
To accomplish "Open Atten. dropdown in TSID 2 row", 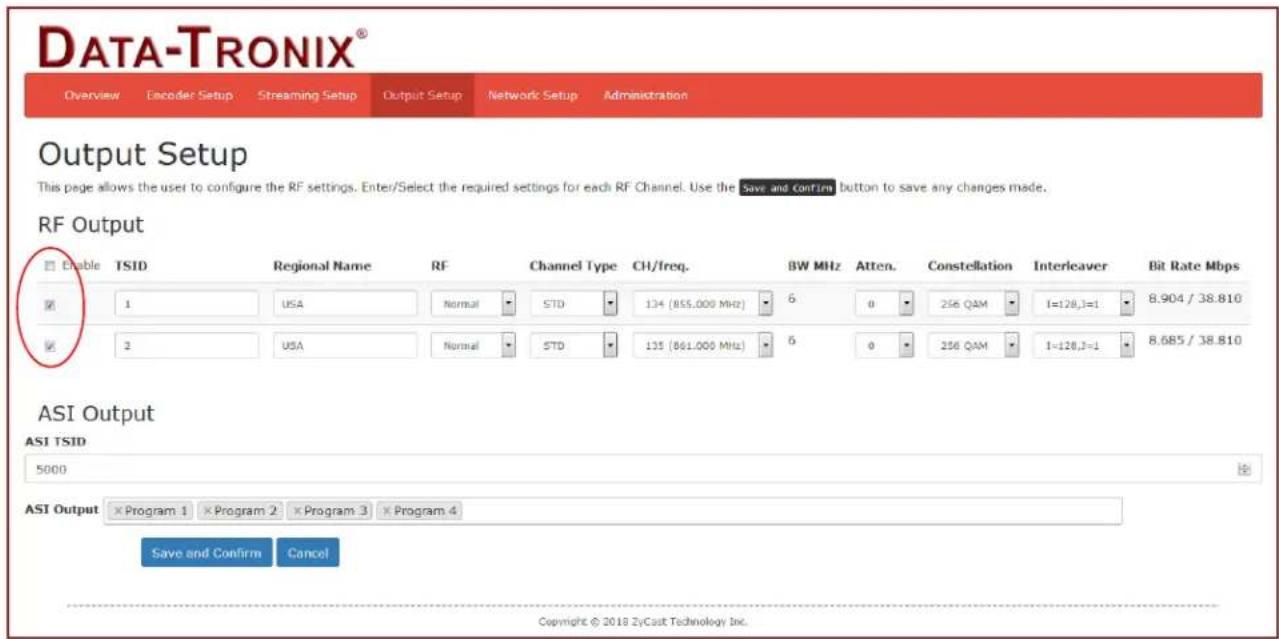I will (x=885, y=345).
